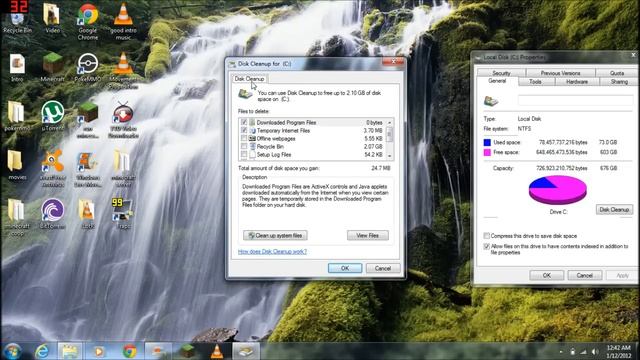Close the Disk Cleanup dialog window
The image size is (640, 360).
(393, 62)
